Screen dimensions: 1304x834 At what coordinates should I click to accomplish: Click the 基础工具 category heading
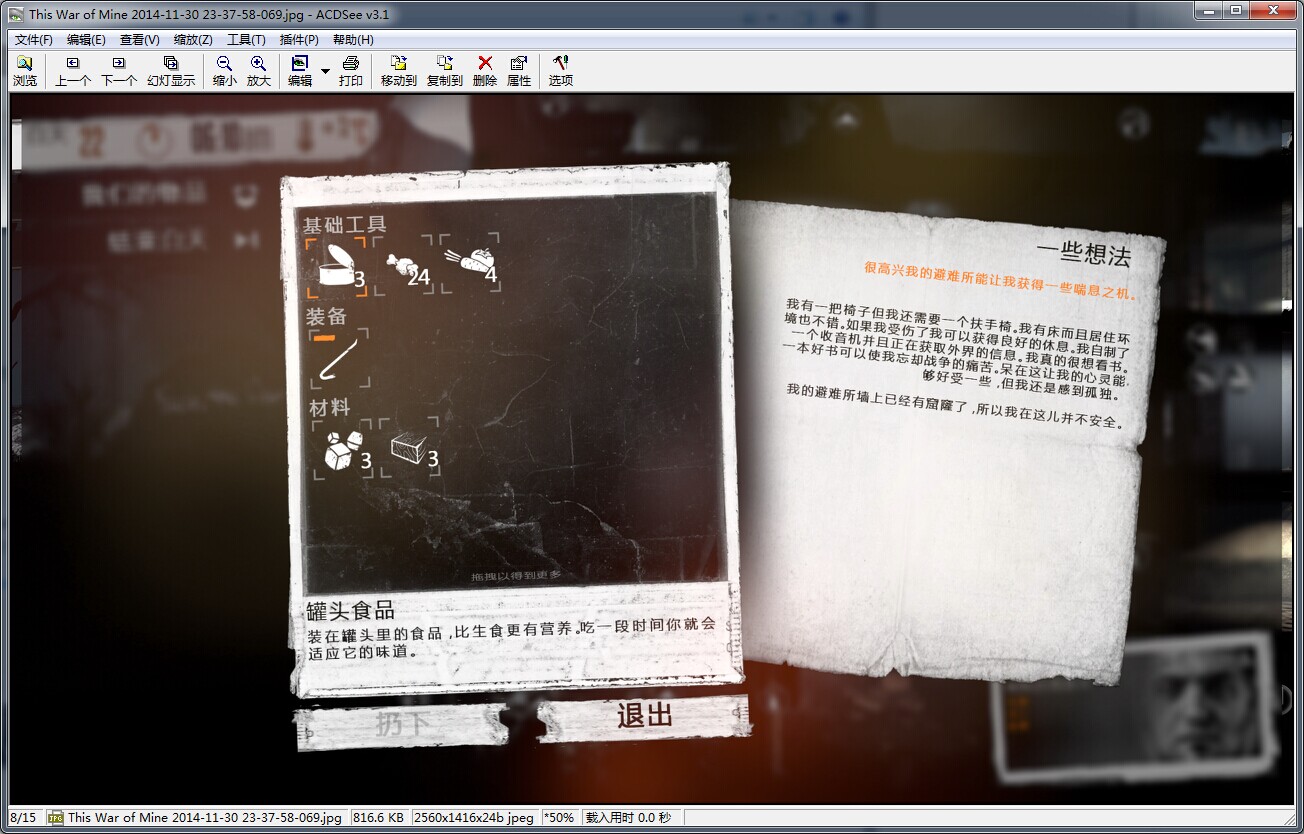pyautogui.click(x=345, y=224)
